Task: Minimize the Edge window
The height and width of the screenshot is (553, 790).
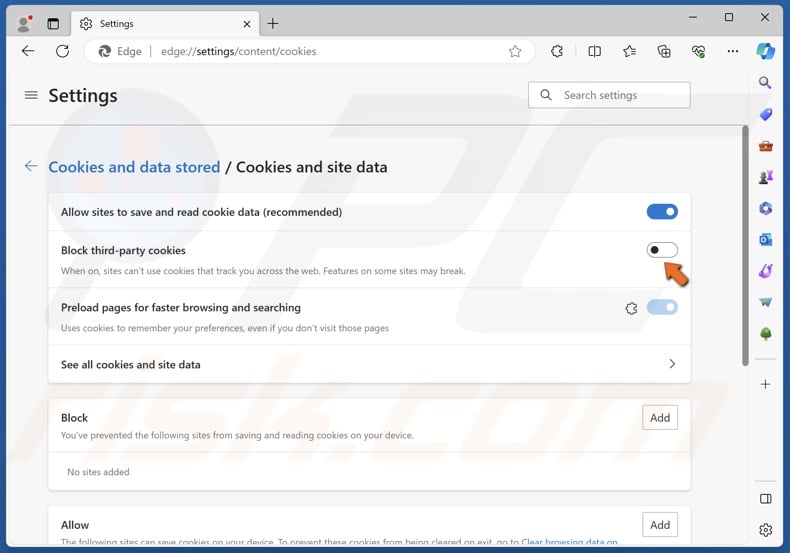Action: tap(693, 17)
